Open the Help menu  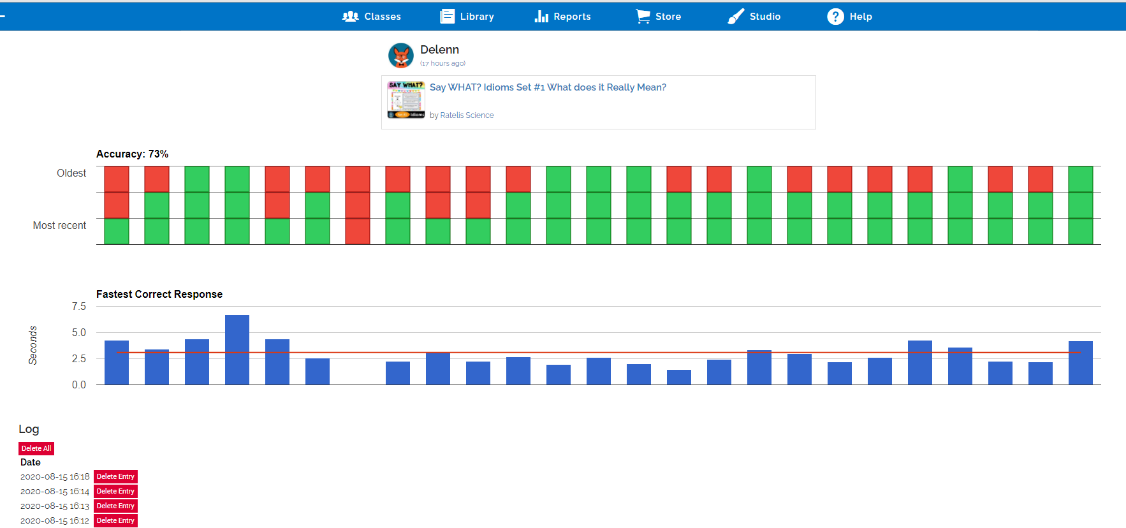(850, 17)
